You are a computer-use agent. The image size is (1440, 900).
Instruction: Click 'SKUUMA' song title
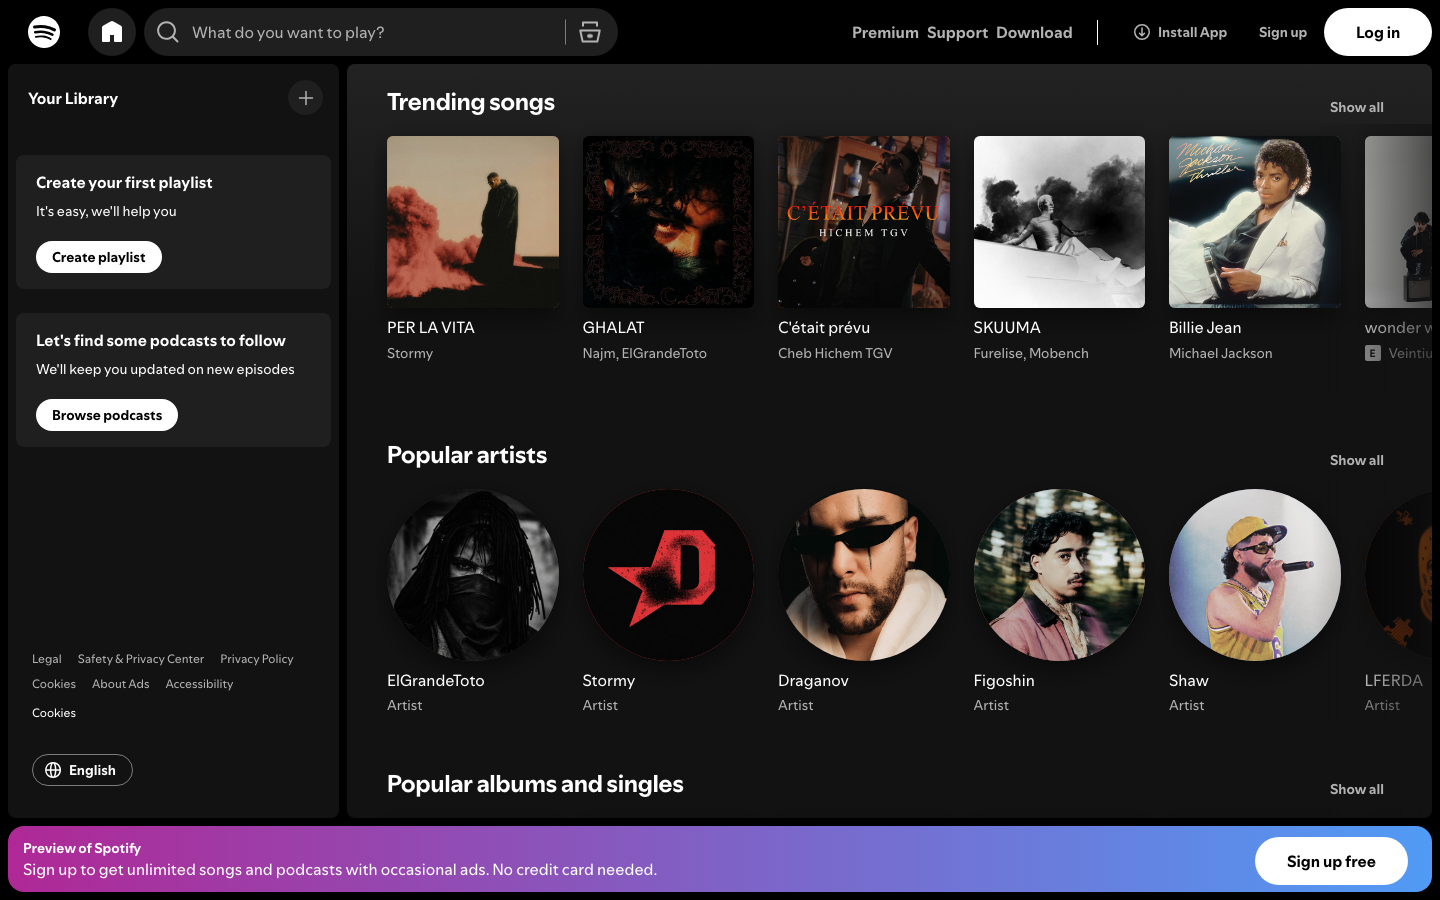tap(1007, 327)
